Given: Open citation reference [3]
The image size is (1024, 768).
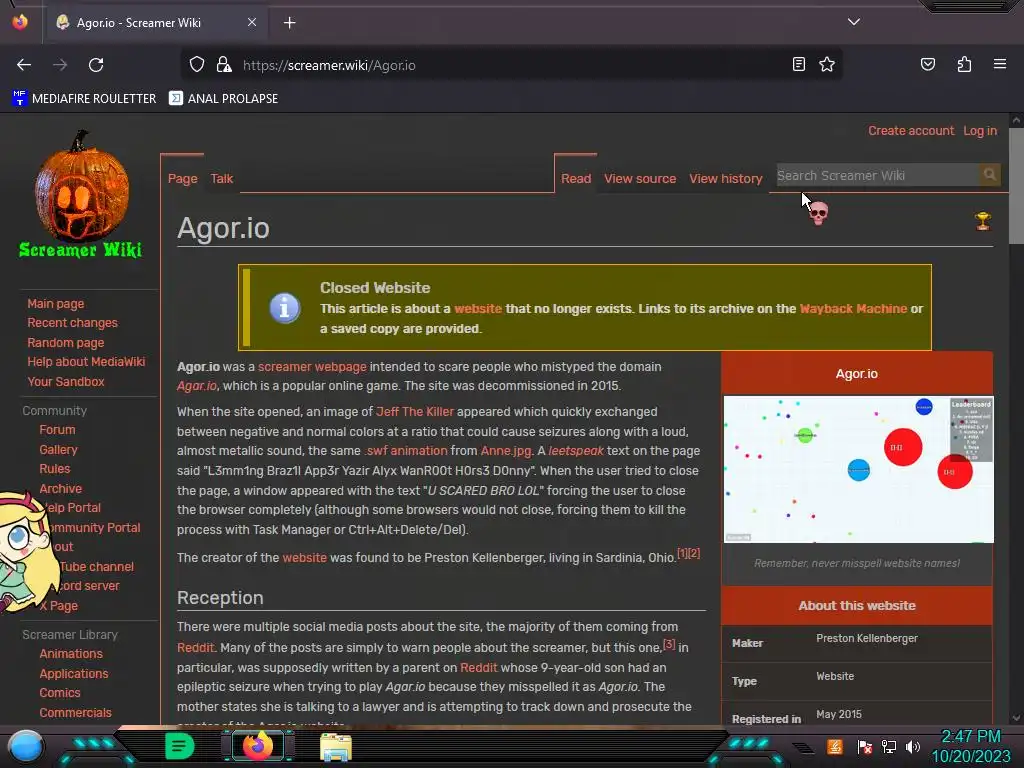Looking at the screenshot, I should coord(669,644).
